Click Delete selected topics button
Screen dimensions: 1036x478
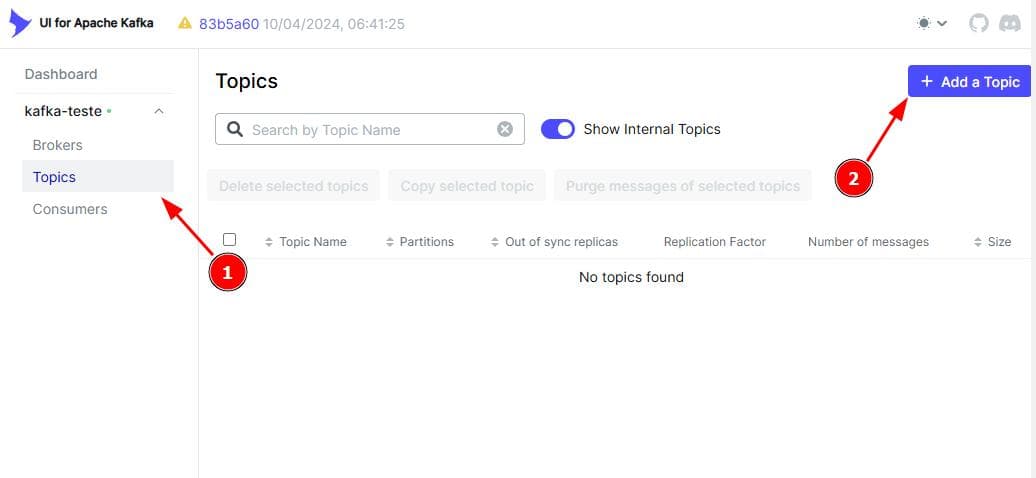point(293,186)
